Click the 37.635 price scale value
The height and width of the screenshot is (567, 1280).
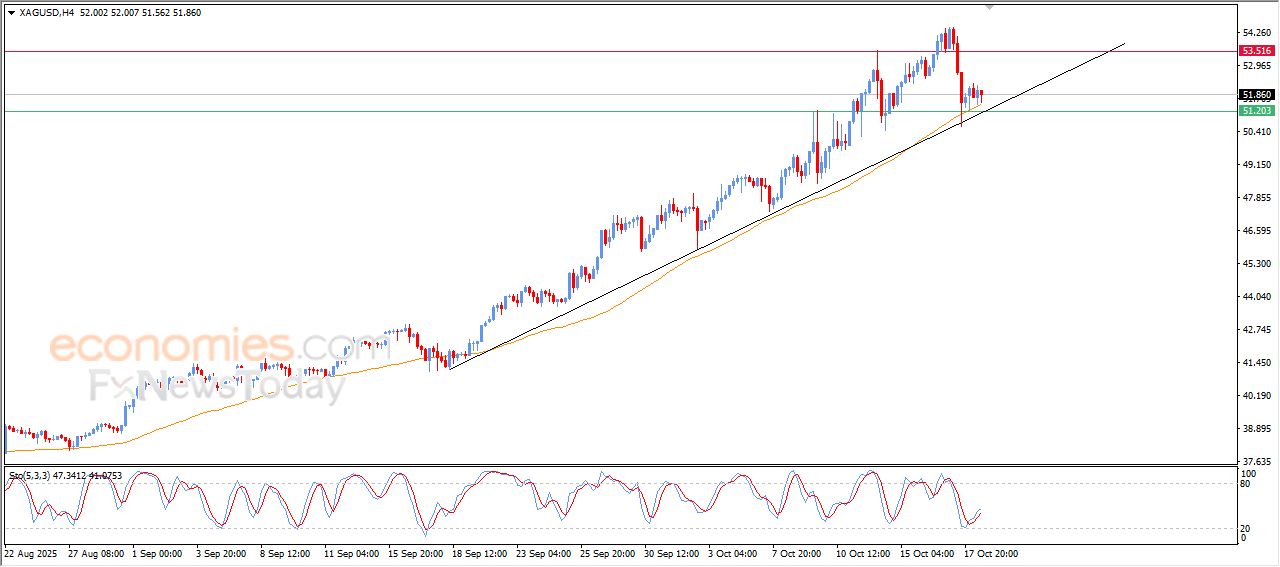pyautogui.click(x=1256, y=461)
